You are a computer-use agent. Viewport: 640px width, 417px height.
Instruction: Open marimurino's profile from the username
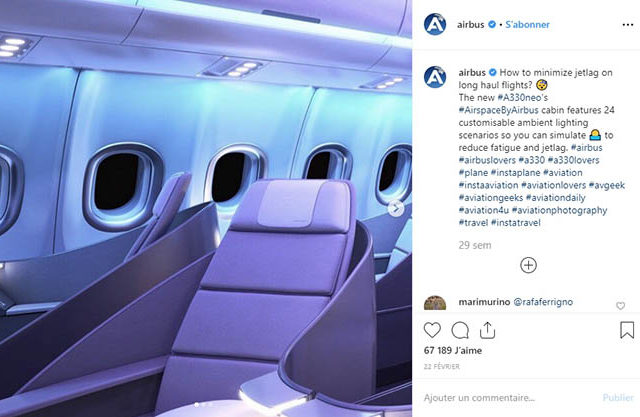click(484, 302)
